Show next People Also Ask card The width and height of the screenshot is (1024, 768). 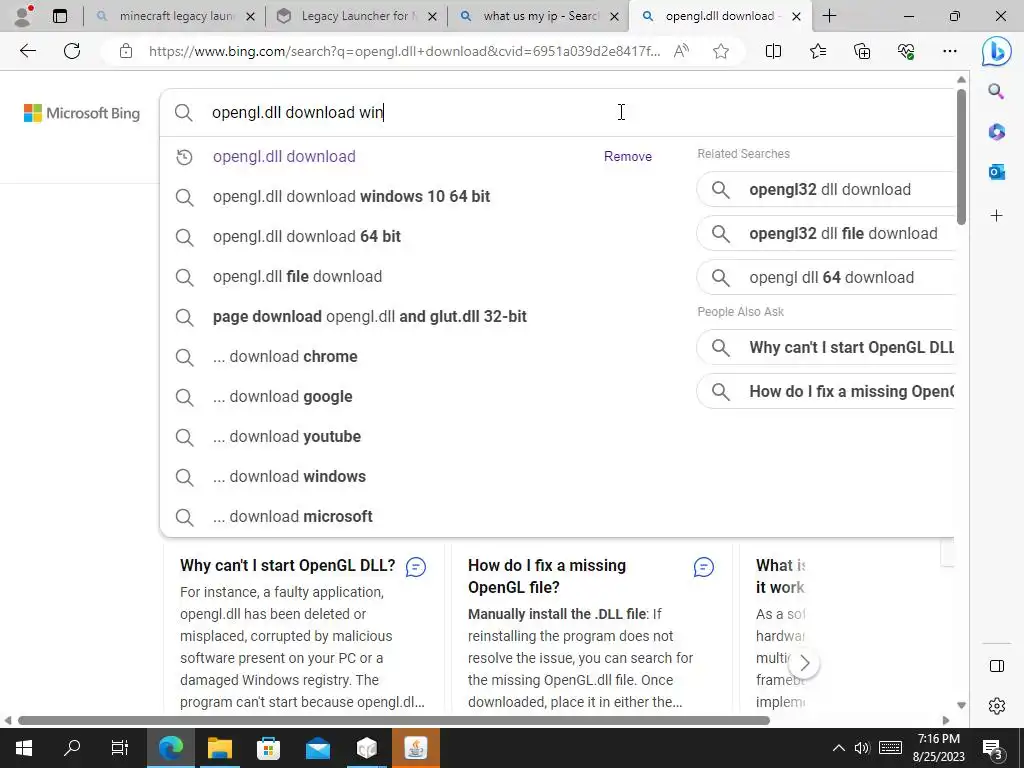[x=805, y=664]
